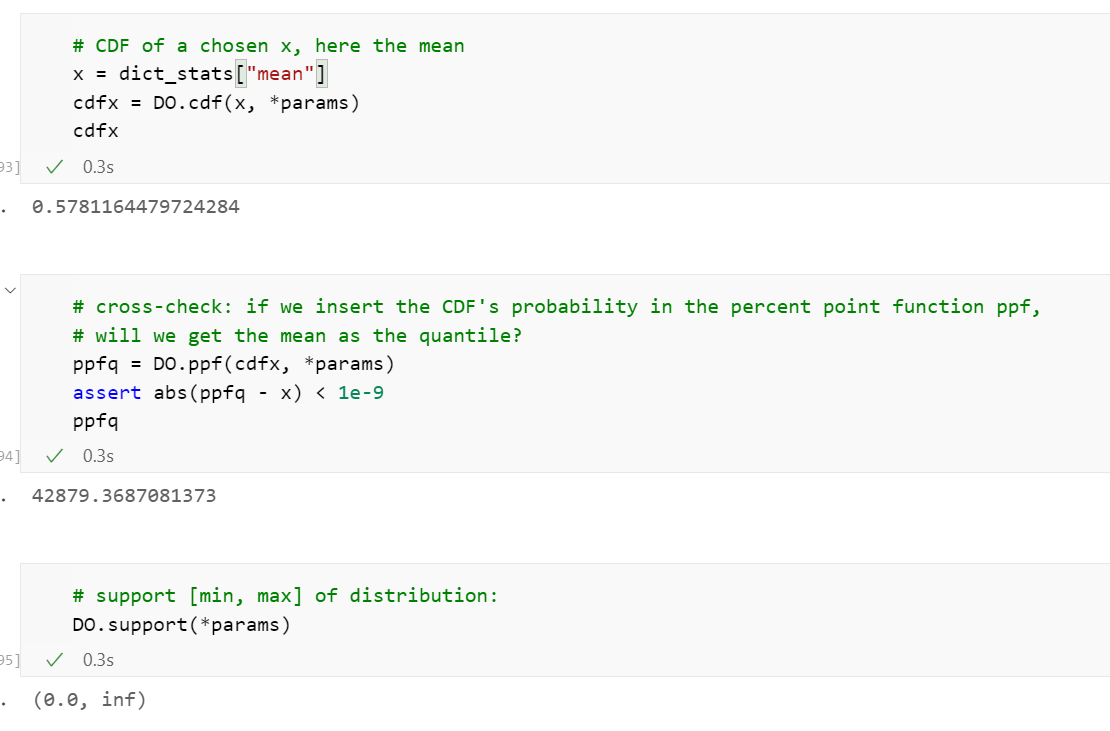Click the execution count label of the support cell
Screen dimensions: 1110x731
pyautogui.click(x=9, y=660)
